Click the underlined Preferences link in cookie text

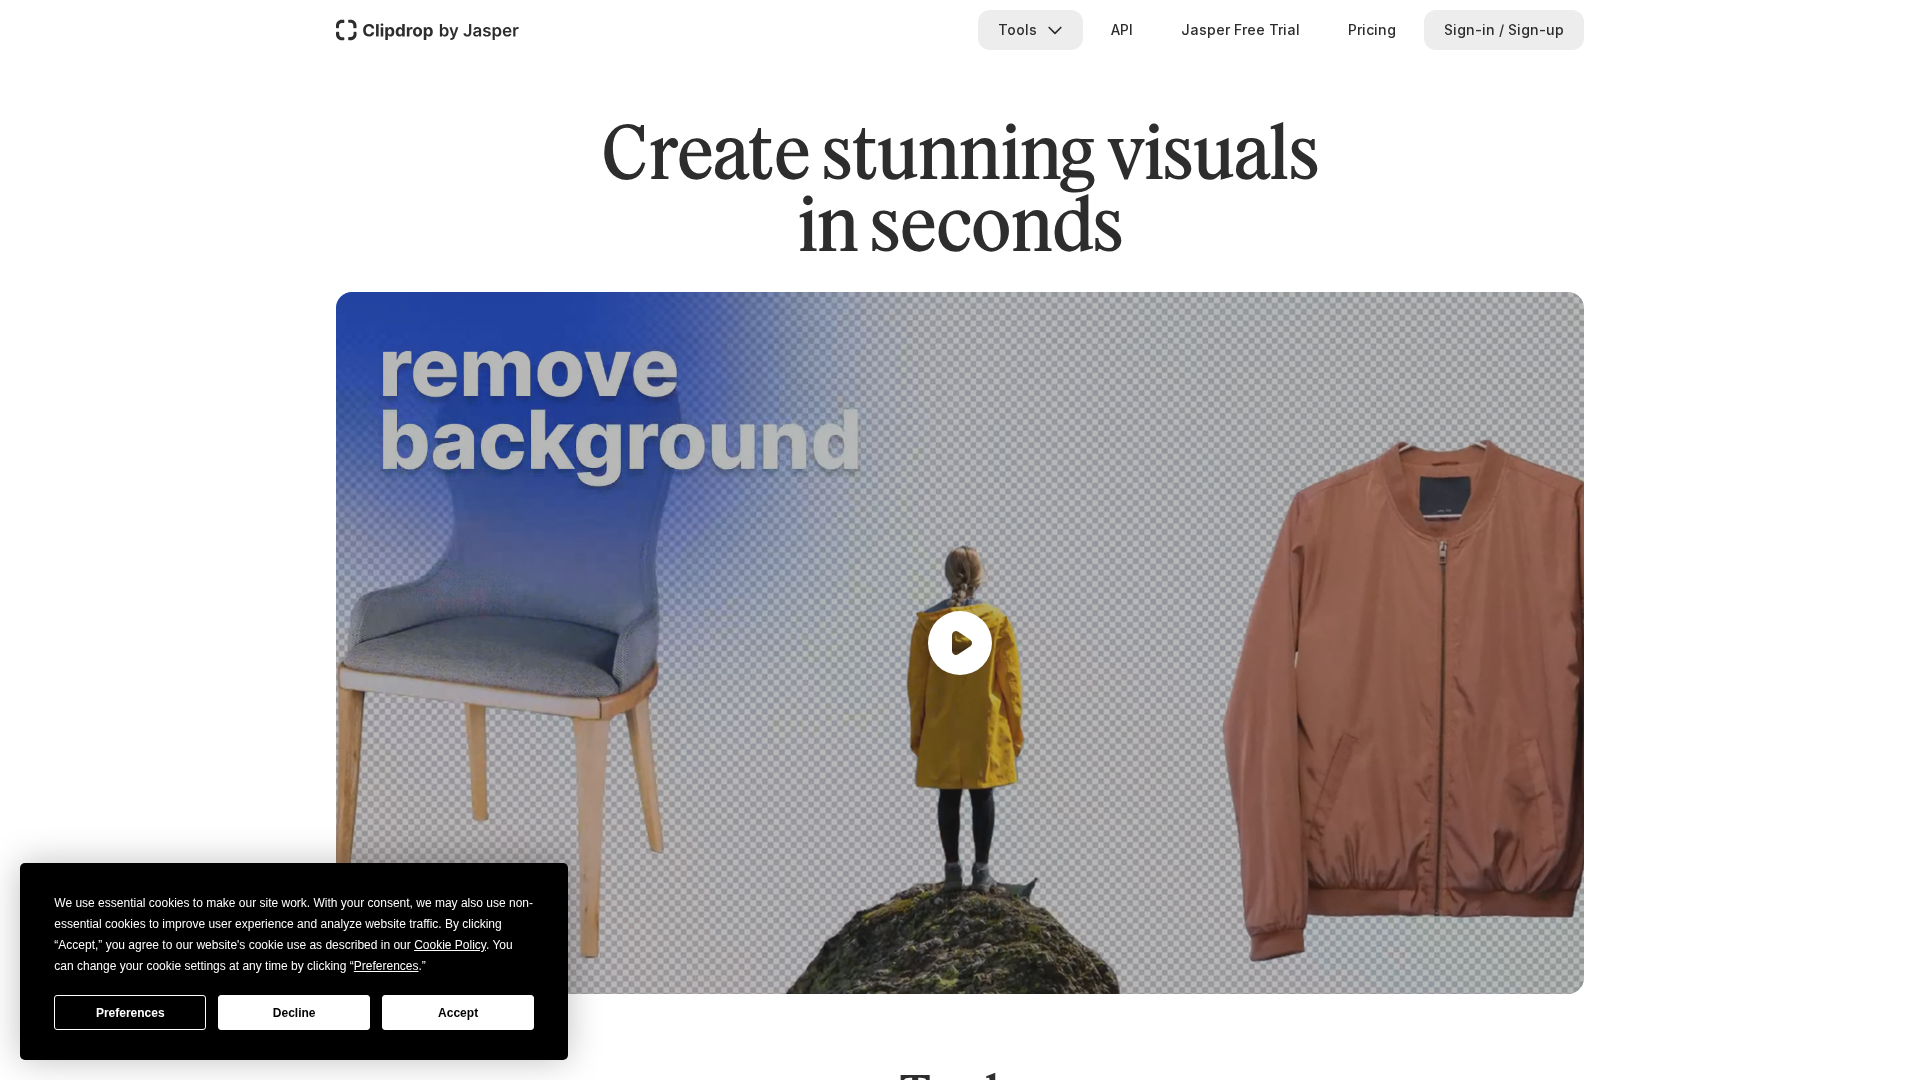click(386, 966)
